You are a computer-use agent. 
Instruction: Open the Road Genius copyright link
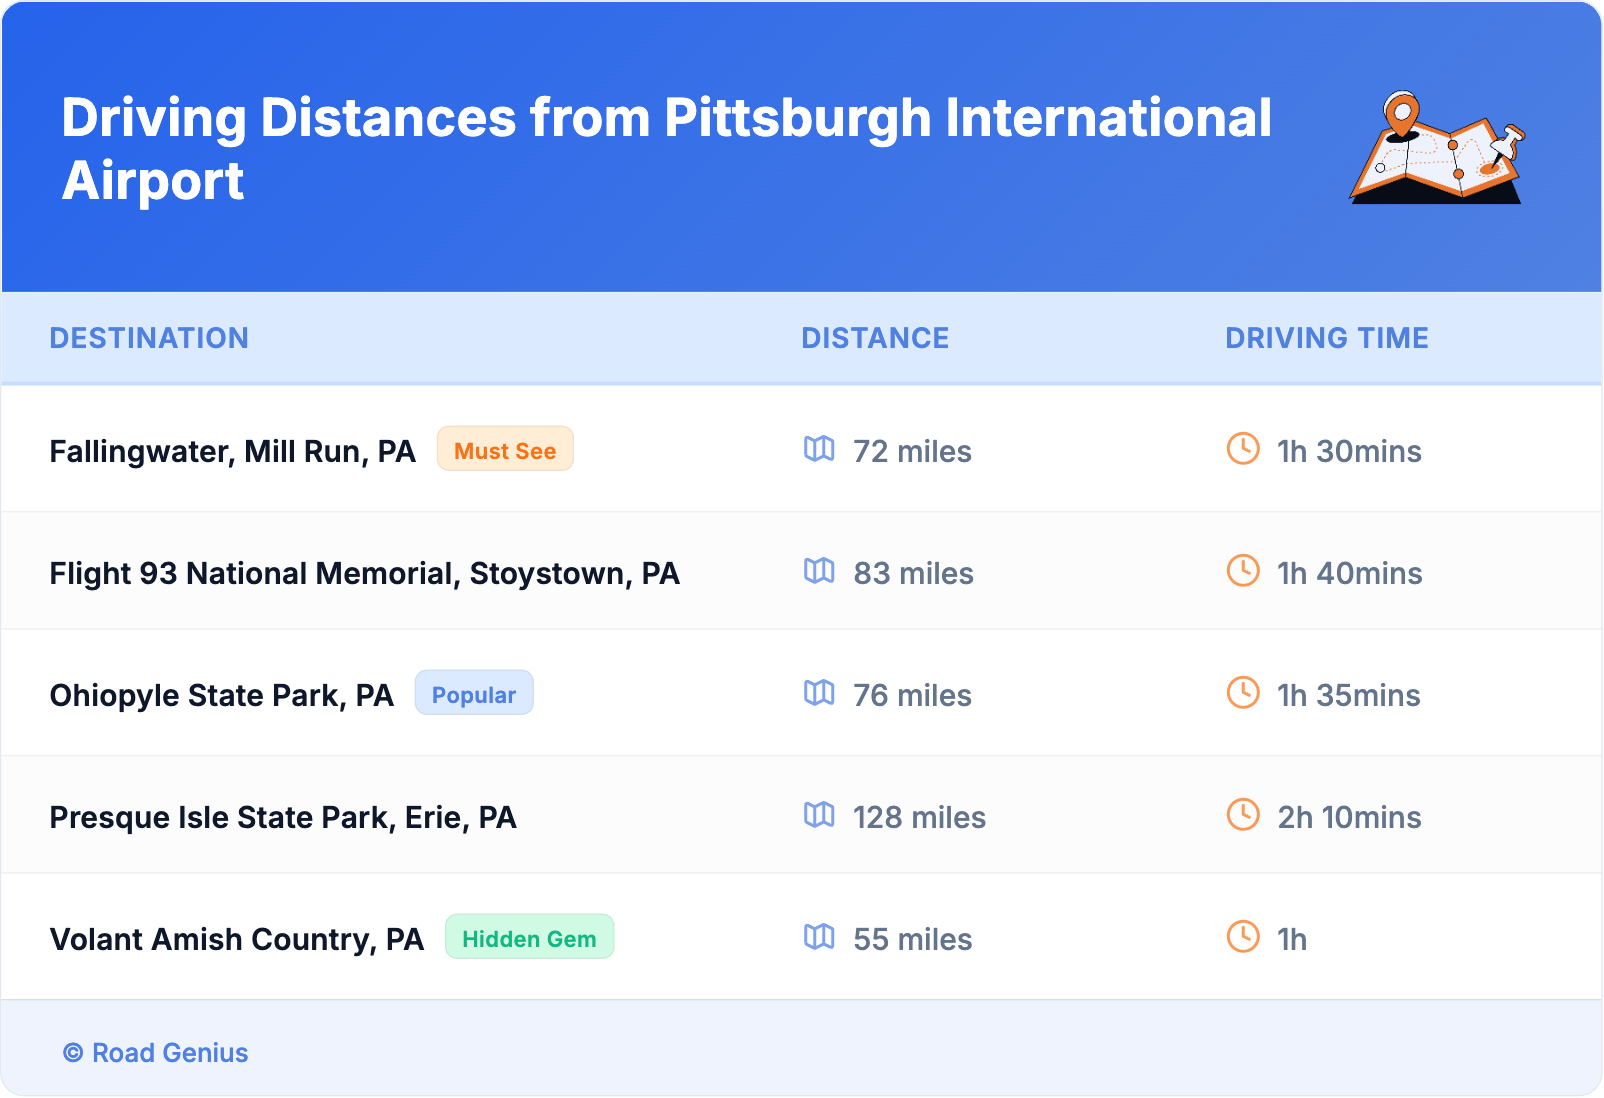(156, 1052)
